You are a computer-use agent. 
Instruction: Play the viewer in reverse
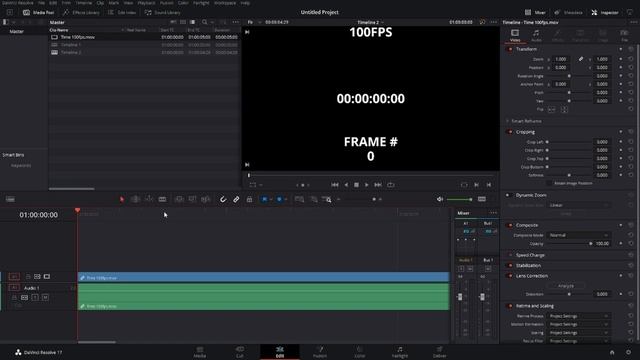346,185
